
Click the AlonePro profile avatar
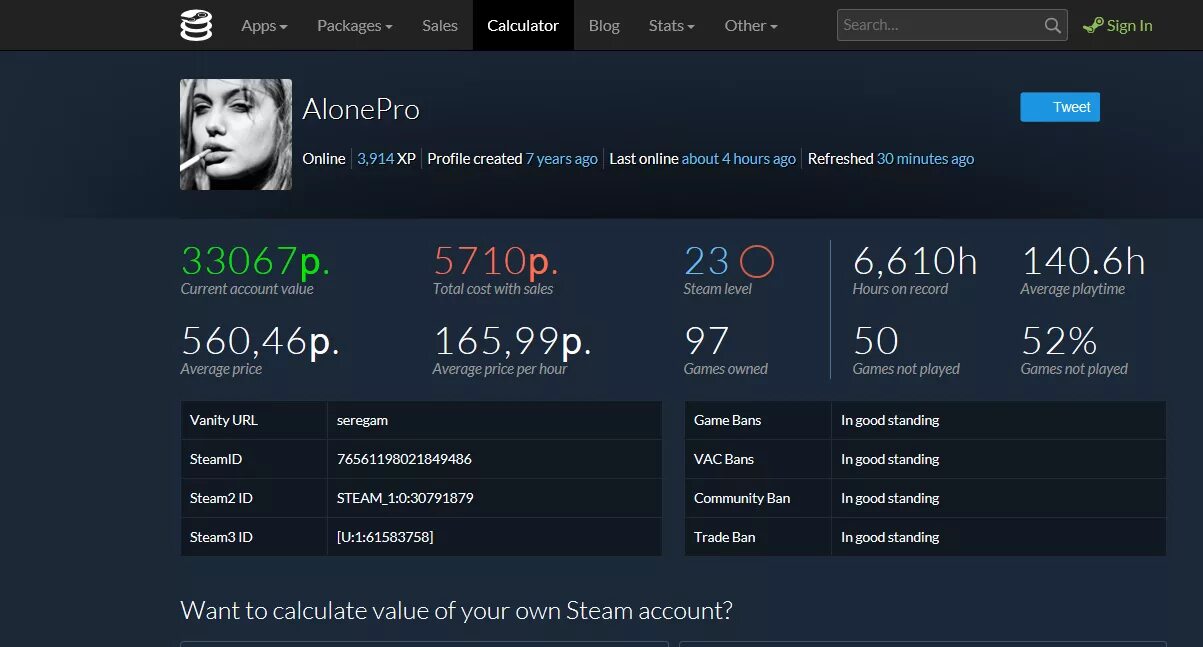[x=236, y=134]
